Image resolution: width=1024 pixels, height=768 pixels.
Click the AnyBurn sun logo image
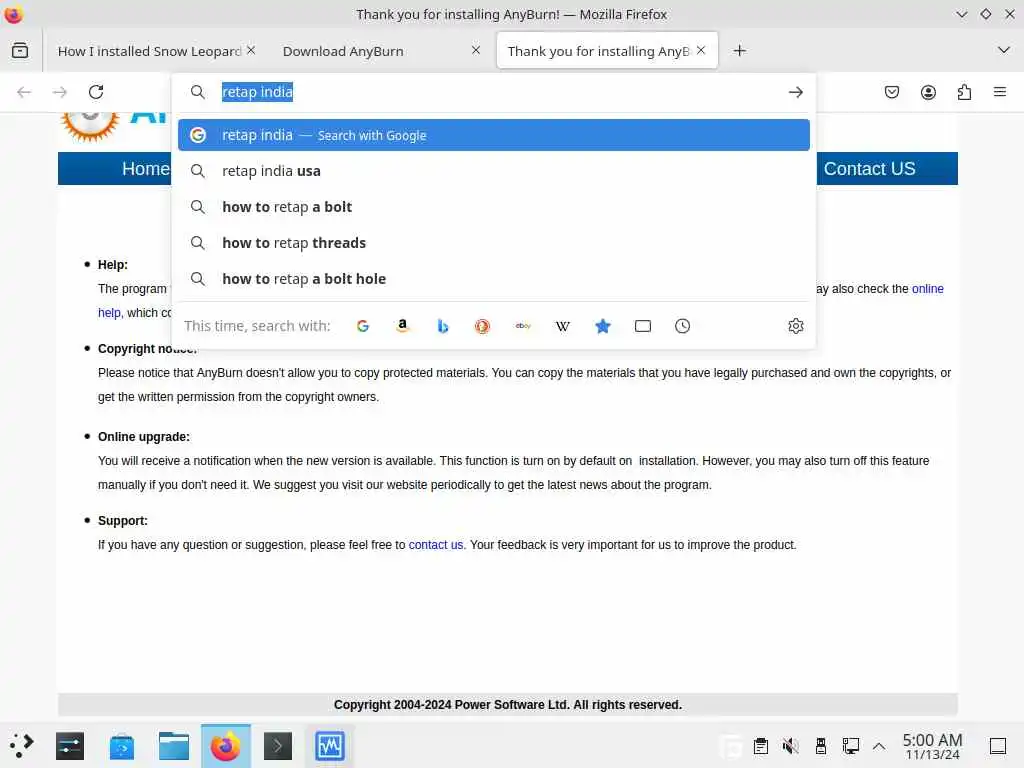coord(90,125)
